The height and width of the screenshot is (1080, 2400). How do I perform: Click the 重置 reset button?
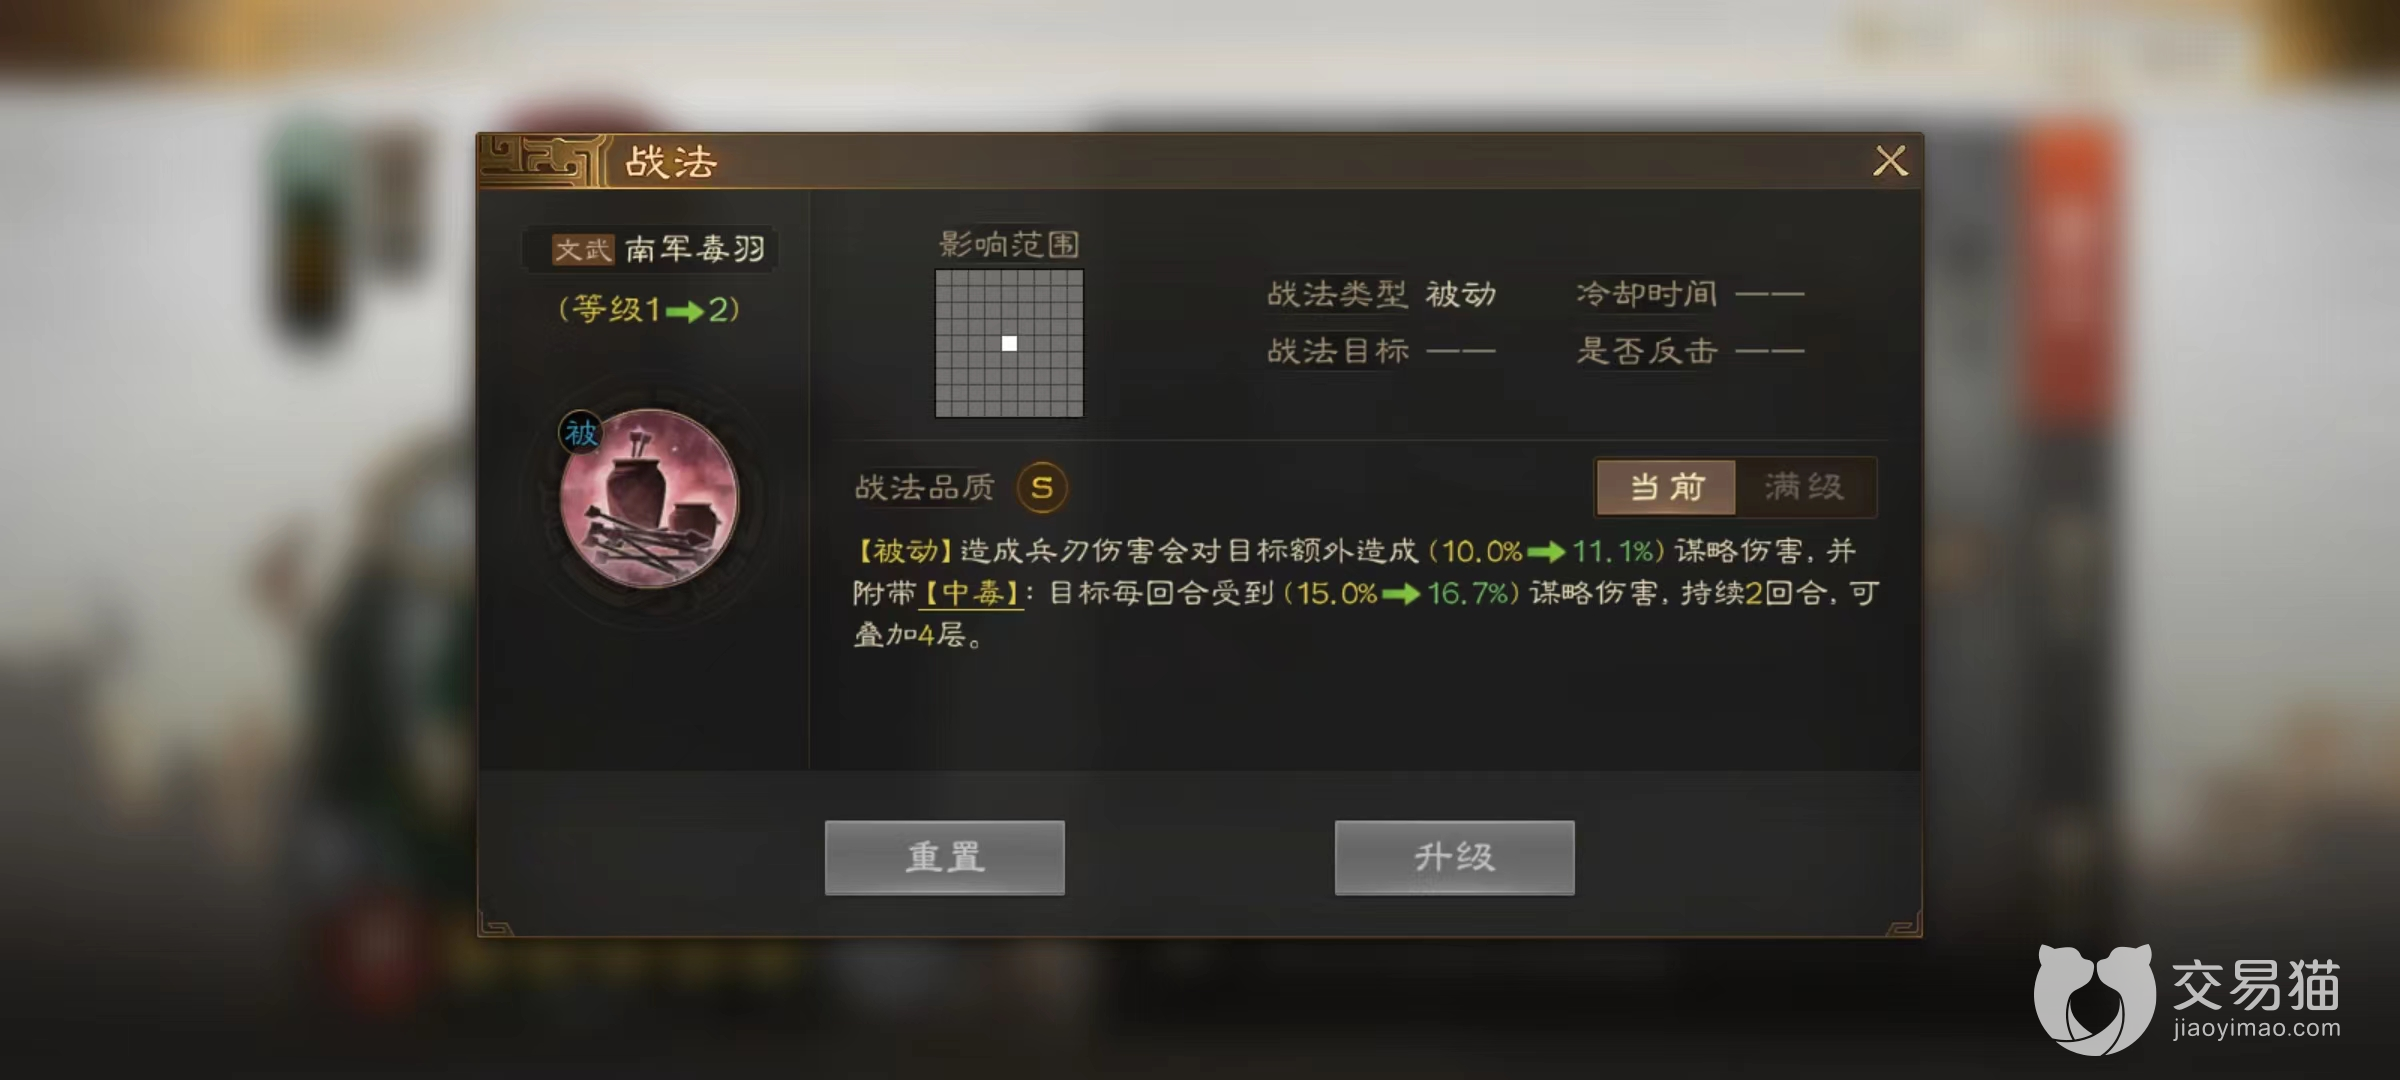[944, 857]
